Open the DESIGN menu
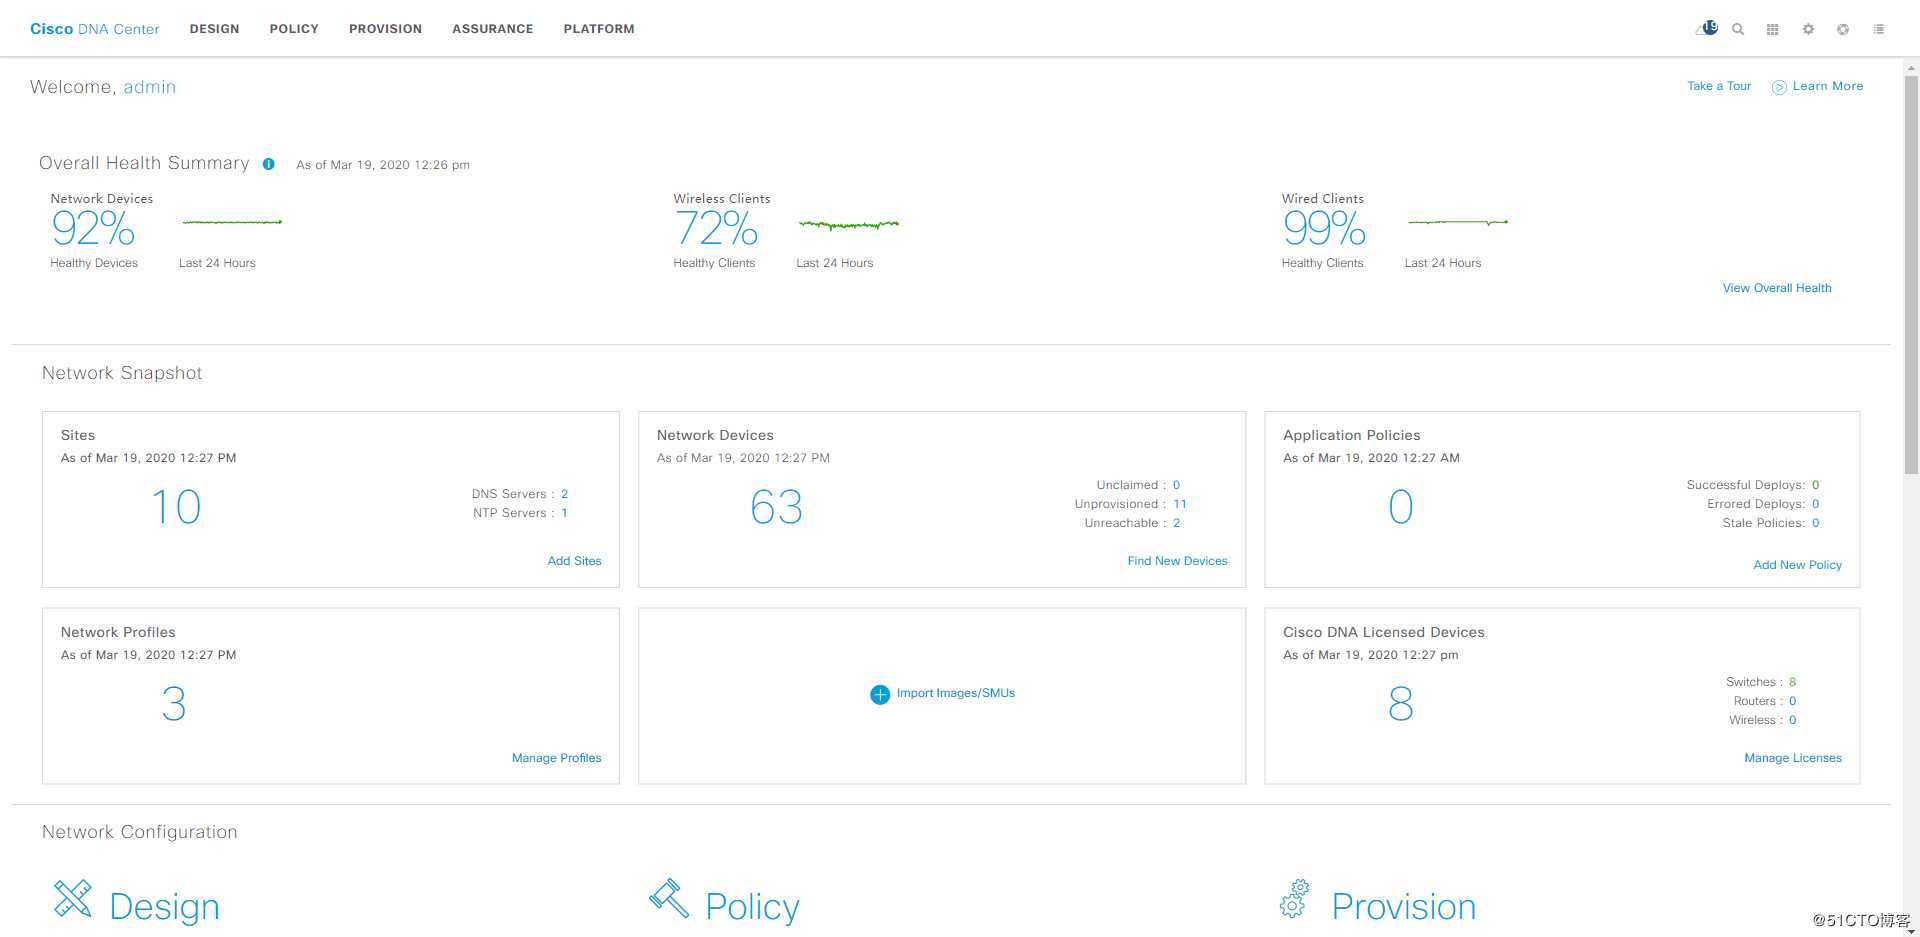Image resolution: width=1920 pixels, height=937 pixels. click(x=215, y=29)
